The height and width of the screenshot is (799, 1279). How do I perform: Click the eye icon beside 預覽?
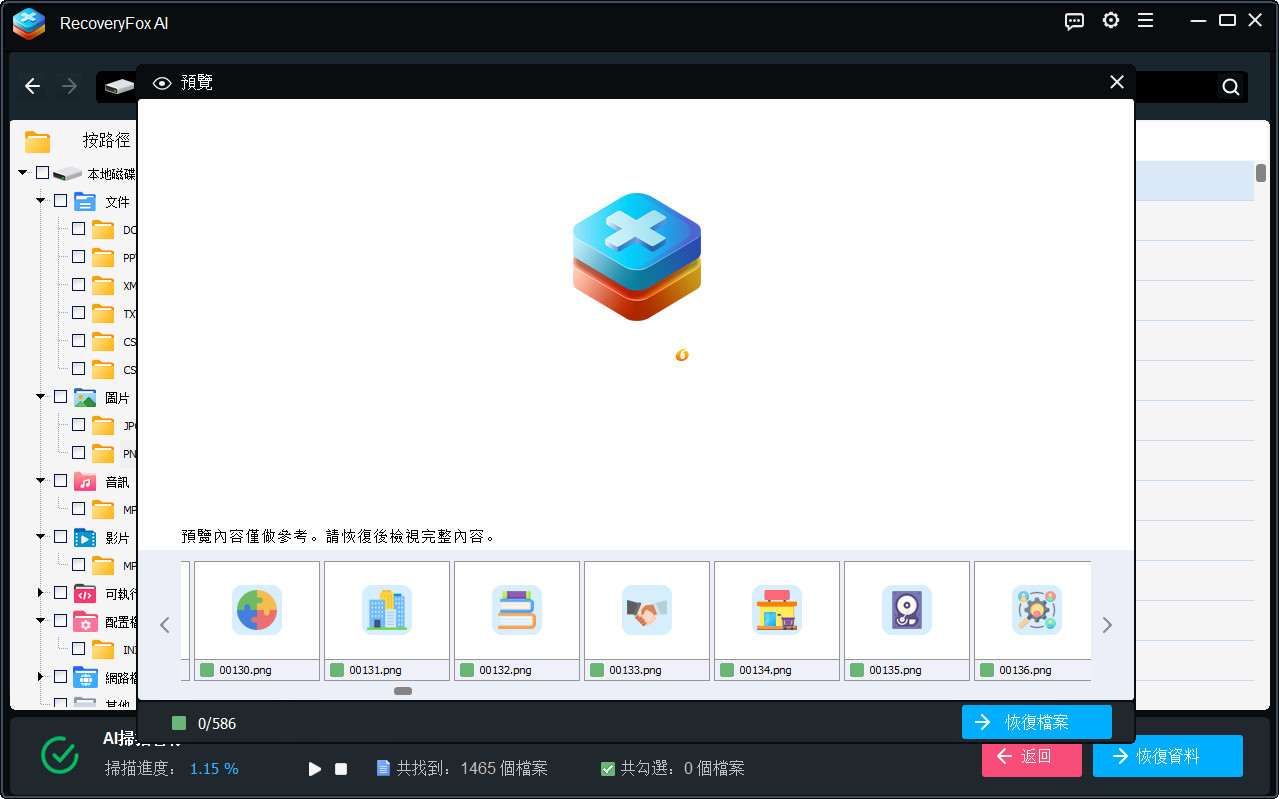tap(162, 82)
